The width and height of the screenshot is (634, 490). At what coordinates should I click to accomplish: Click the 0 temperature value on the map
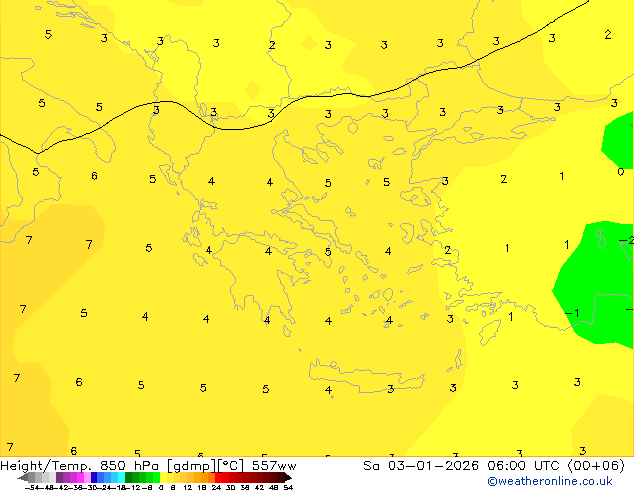tap(620, 172)
